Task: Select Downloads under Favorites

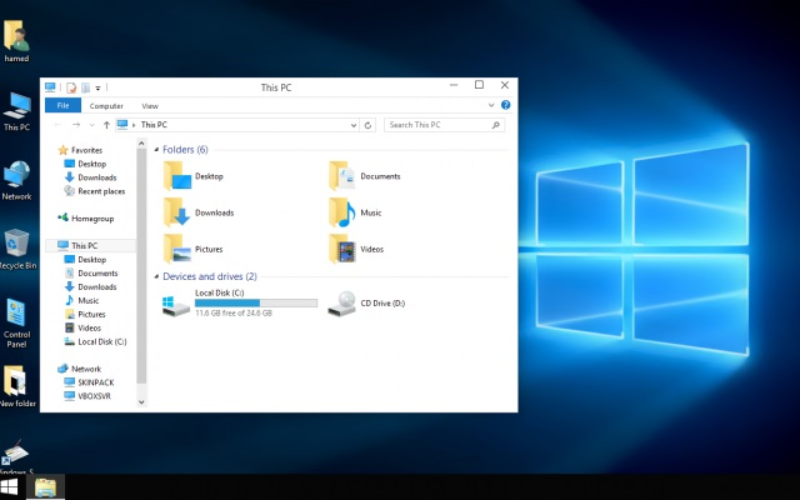Action: (90, 178)
